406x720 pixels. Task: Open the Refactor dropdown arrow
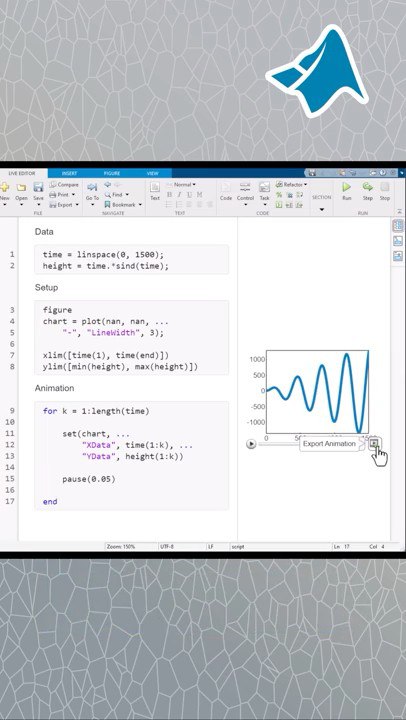coord(305,185)
